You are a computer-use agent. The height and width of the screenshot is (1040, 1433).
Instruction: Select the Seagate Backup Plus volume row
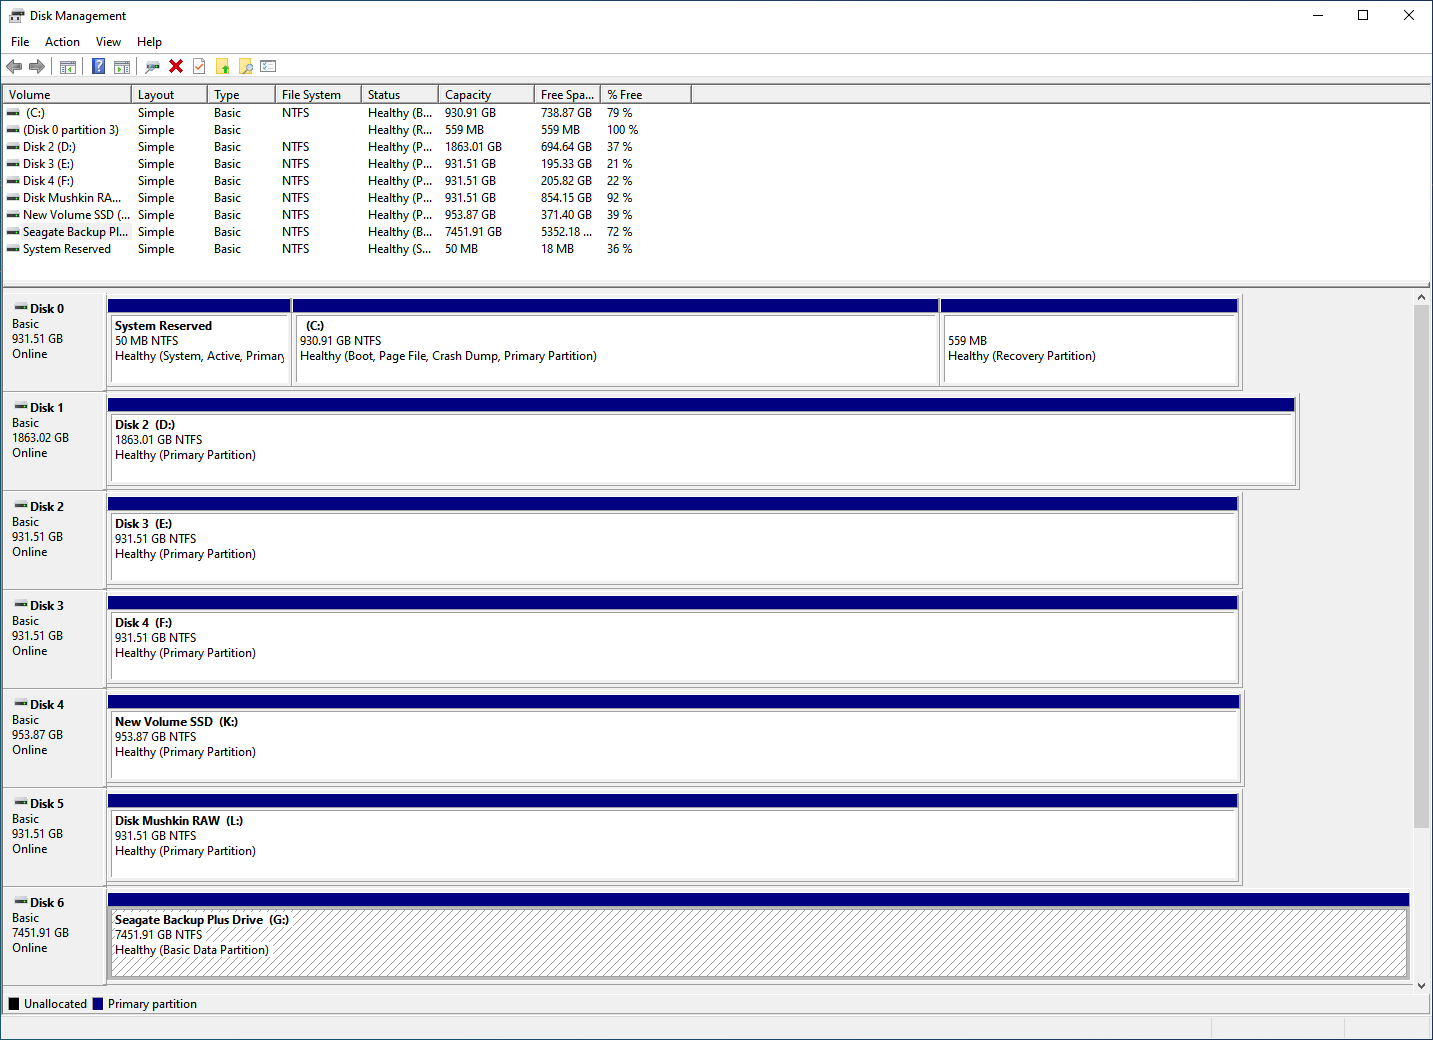[320, 232]
